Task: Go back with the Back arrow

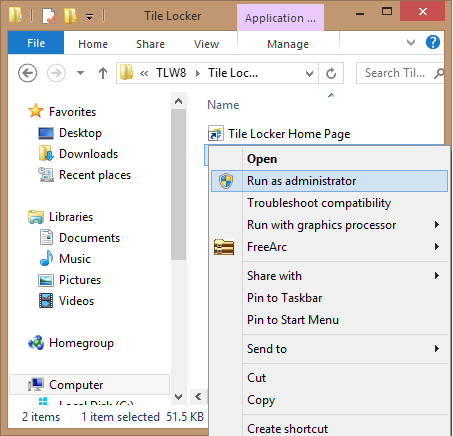Action: 27,73
